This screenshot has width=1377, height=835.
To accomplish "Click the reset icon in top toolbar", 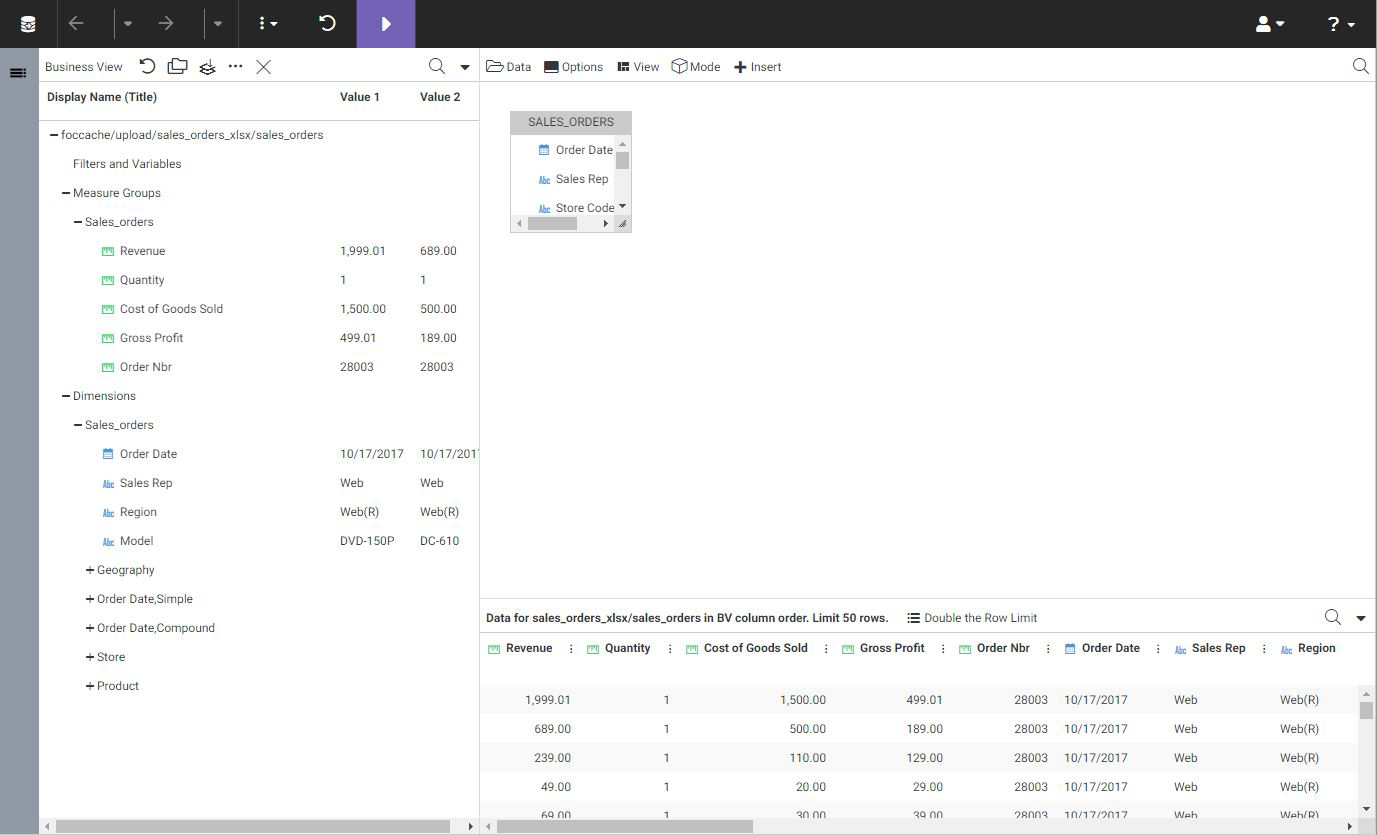I will [x=327, y=23].
